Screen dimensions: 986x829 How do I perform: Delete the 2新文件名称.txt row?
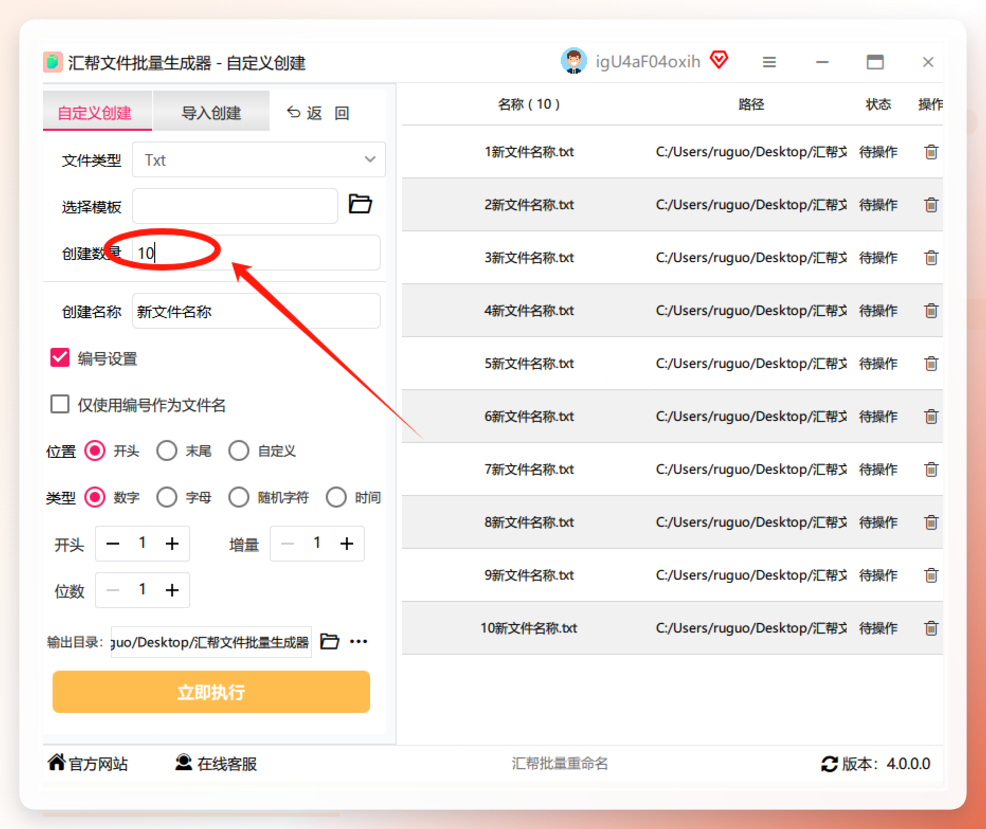tap(931, 204)
